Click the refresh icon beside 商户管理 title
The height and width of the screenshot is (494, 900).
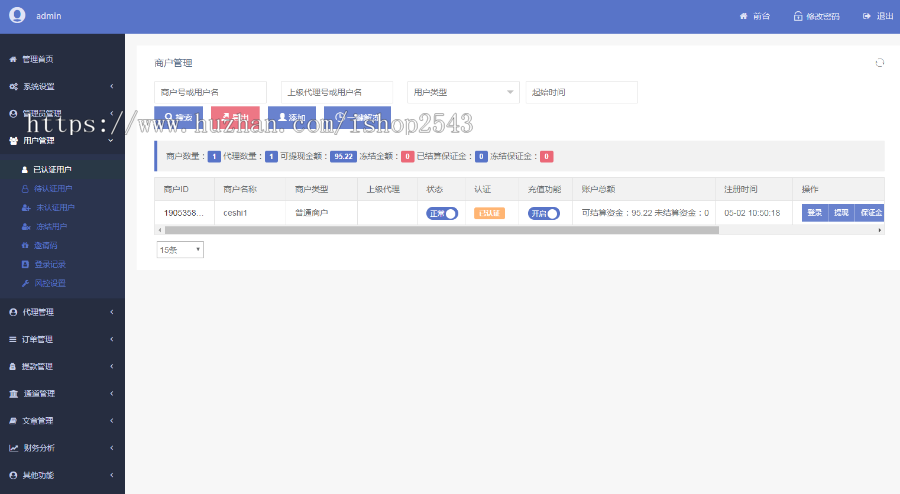[x=879, y=63]
